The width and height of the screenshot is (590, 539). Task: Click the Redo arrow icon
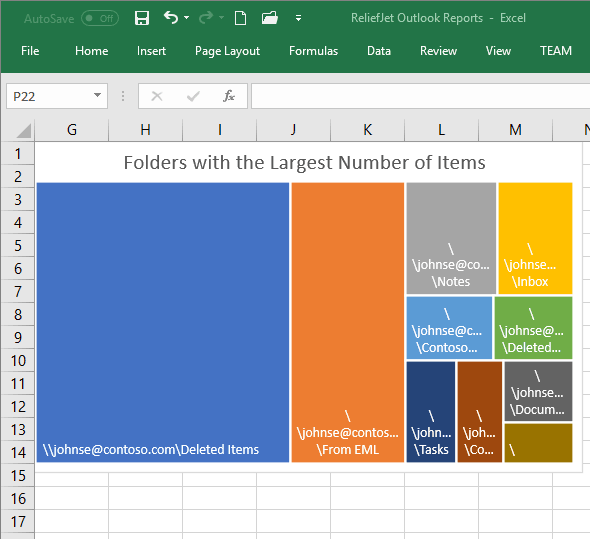pyautogui.click(x=206, y=18)
